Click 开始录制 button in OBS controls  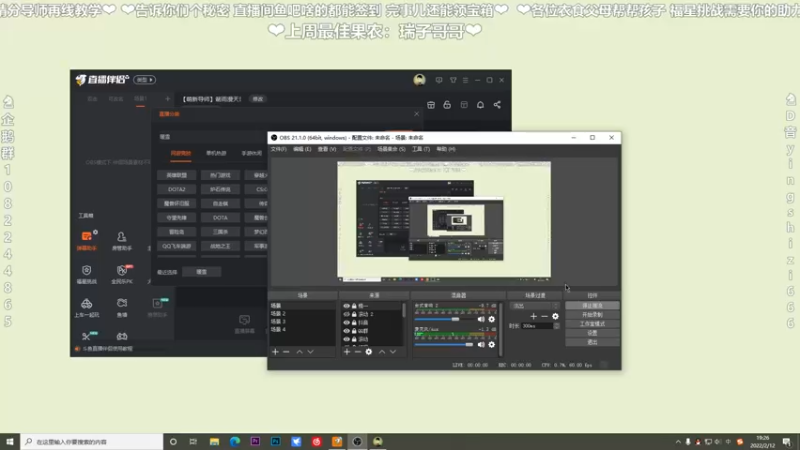pyautogui.click(x=592, y=315)
